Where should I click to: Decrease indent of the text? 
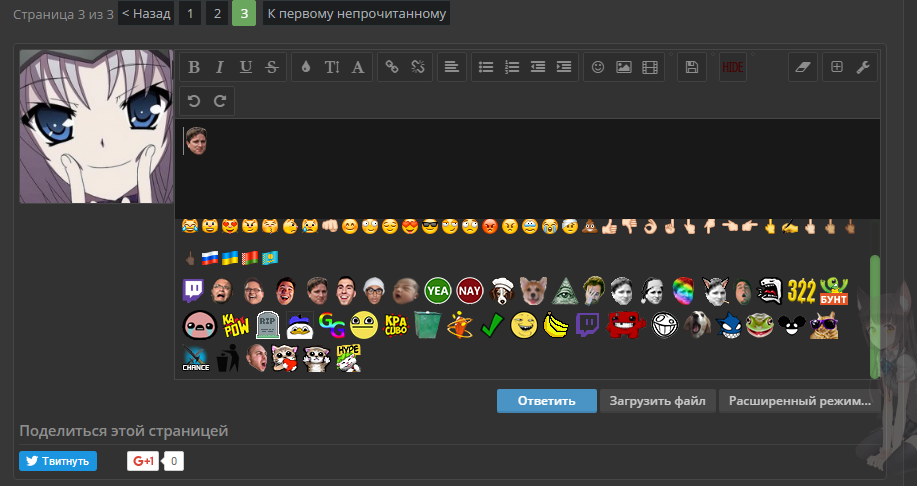(x=537, y=67)
